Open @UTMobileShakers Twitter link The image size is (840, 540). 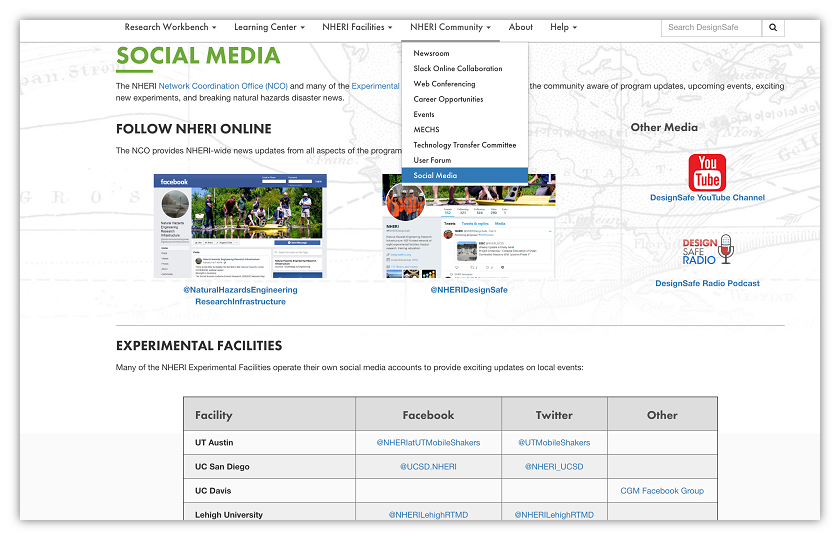[x=554, y=442]
